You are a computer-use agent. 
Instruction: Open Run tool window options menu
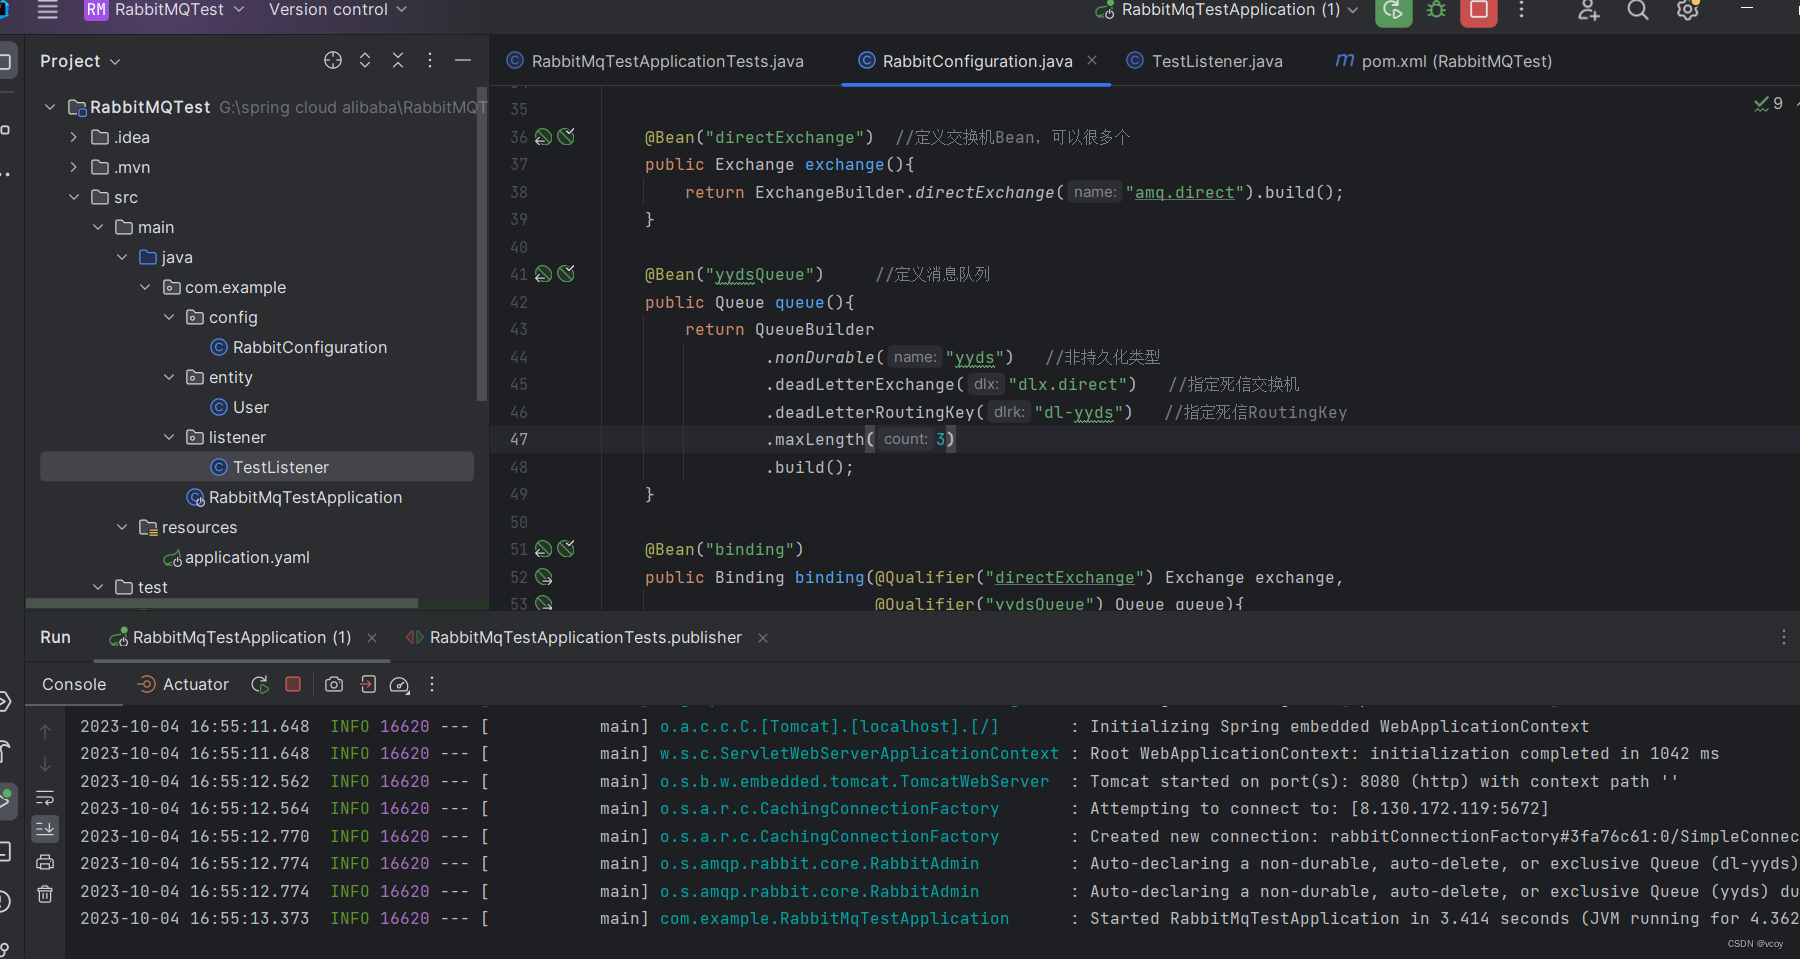[1783, 637]
